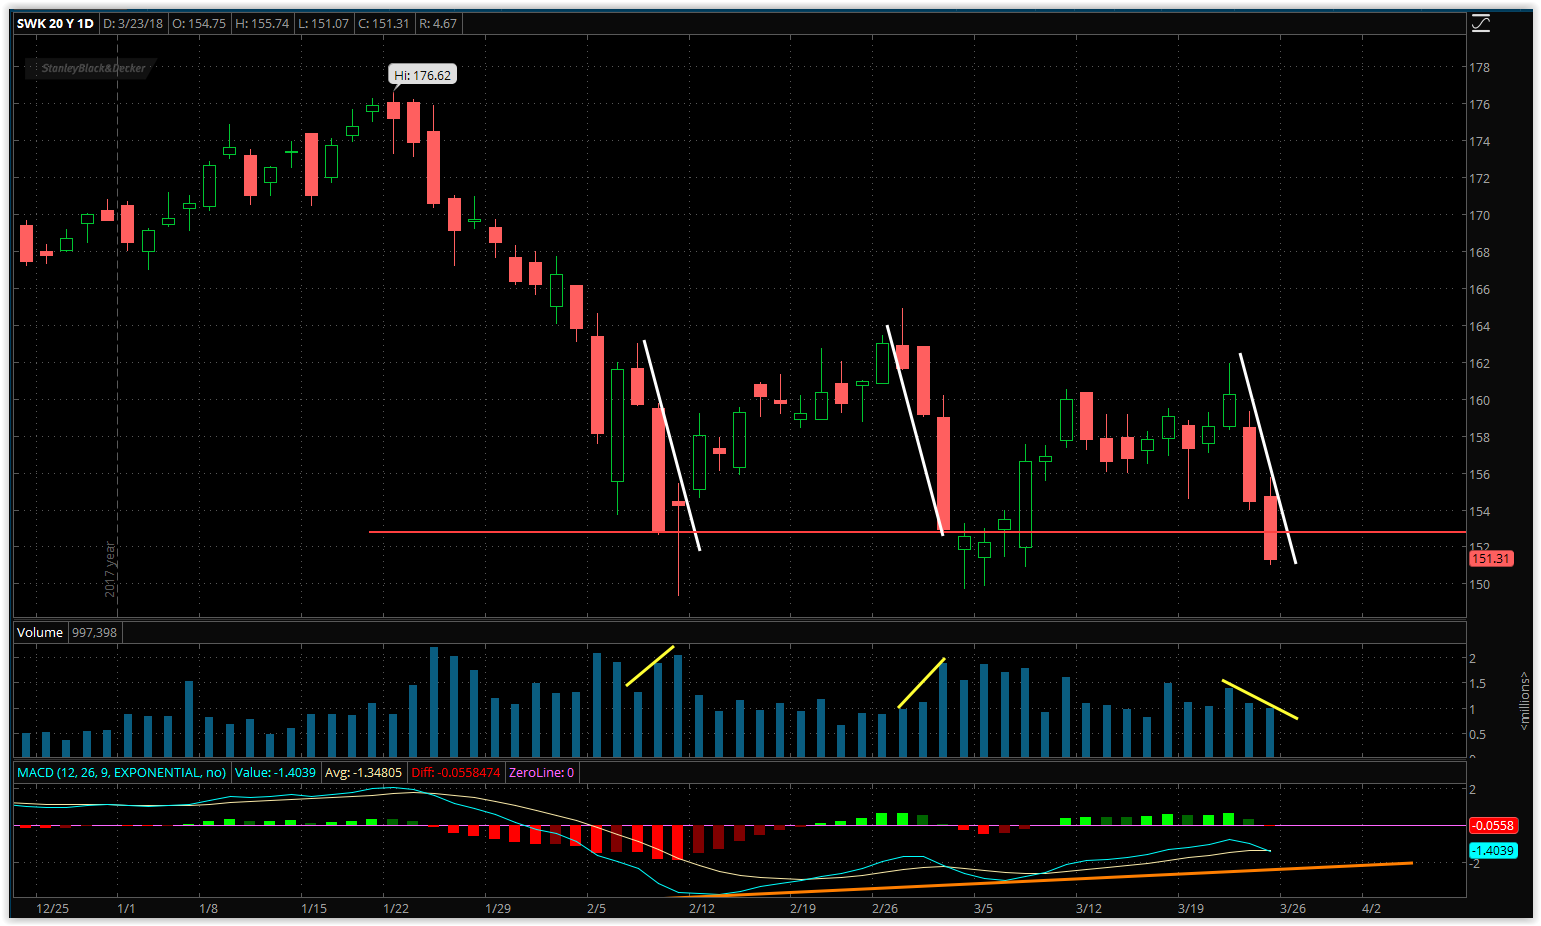Click the close price C: 151.31

(x=383, y=23)
